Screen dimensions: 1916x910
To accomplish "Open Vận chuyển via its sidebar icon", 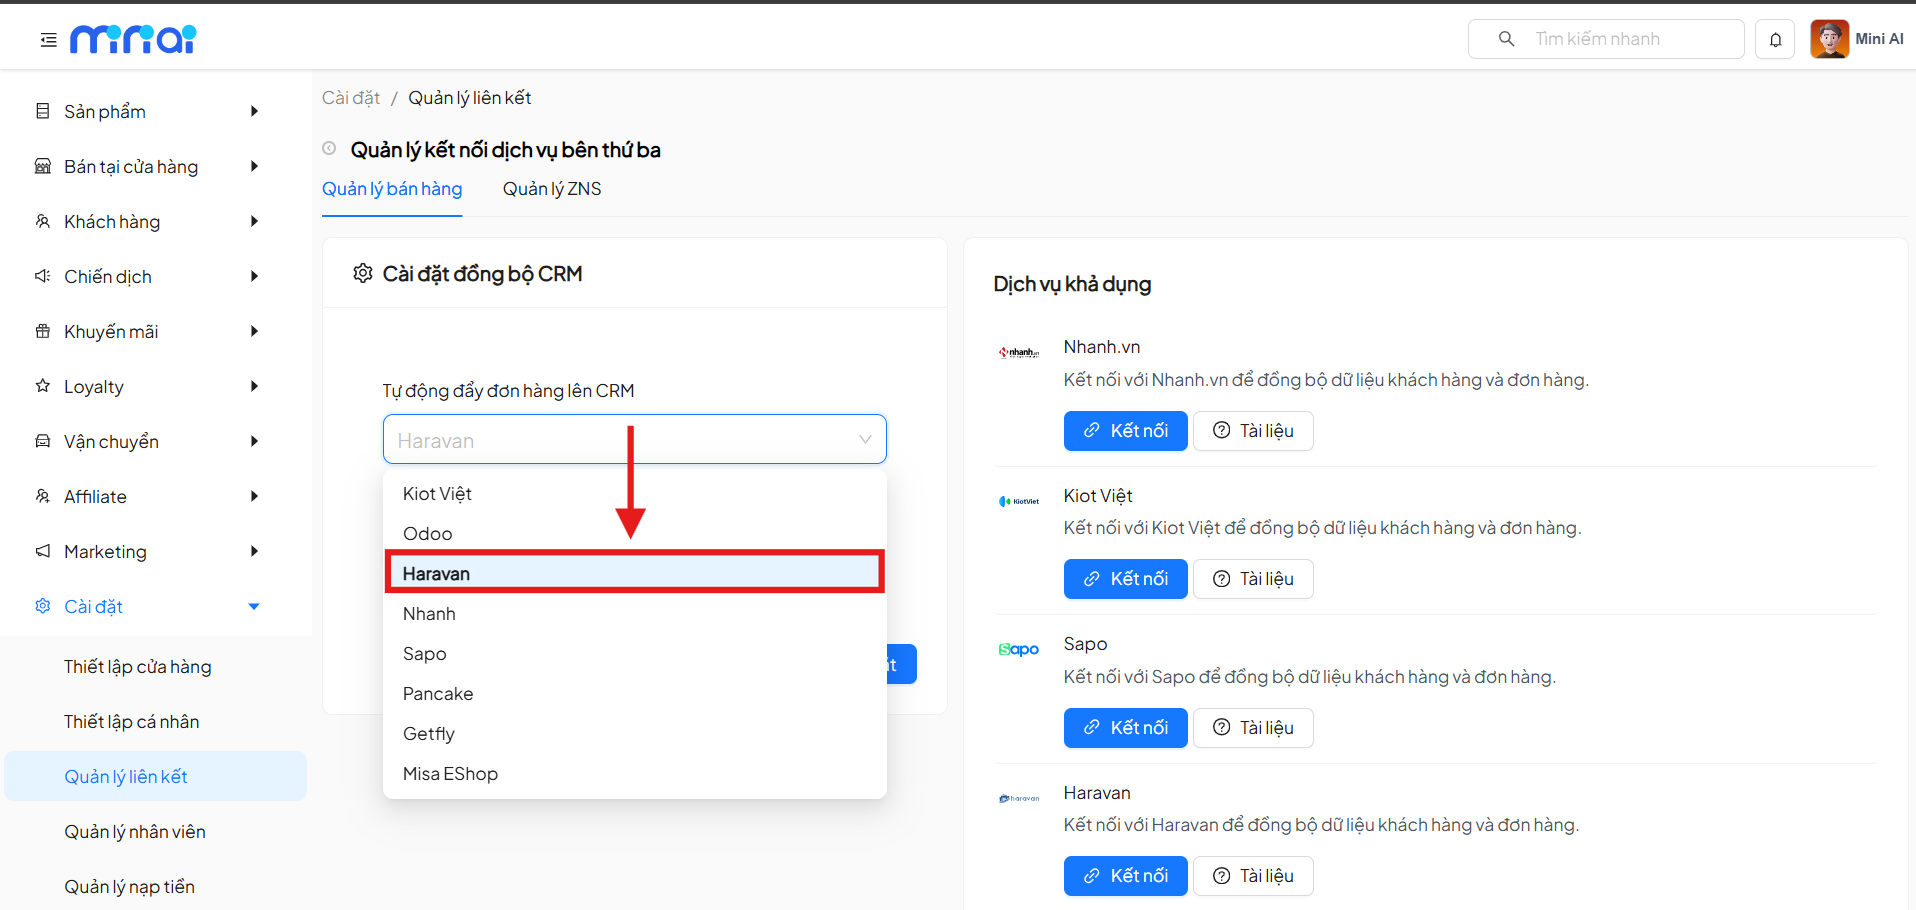I will pos(41,441).
